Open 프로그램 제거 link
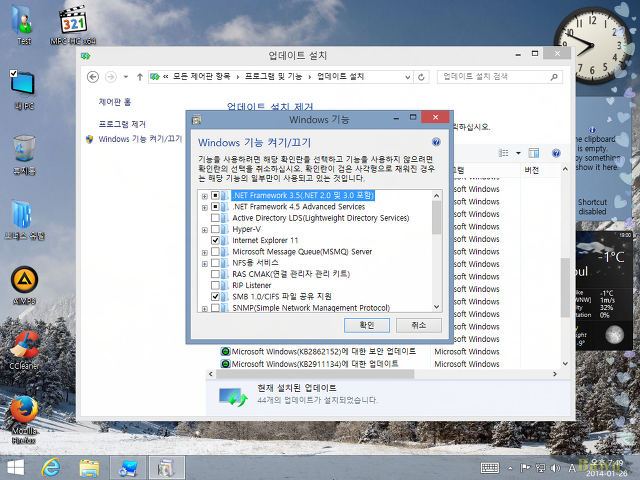 coord(122,124)
